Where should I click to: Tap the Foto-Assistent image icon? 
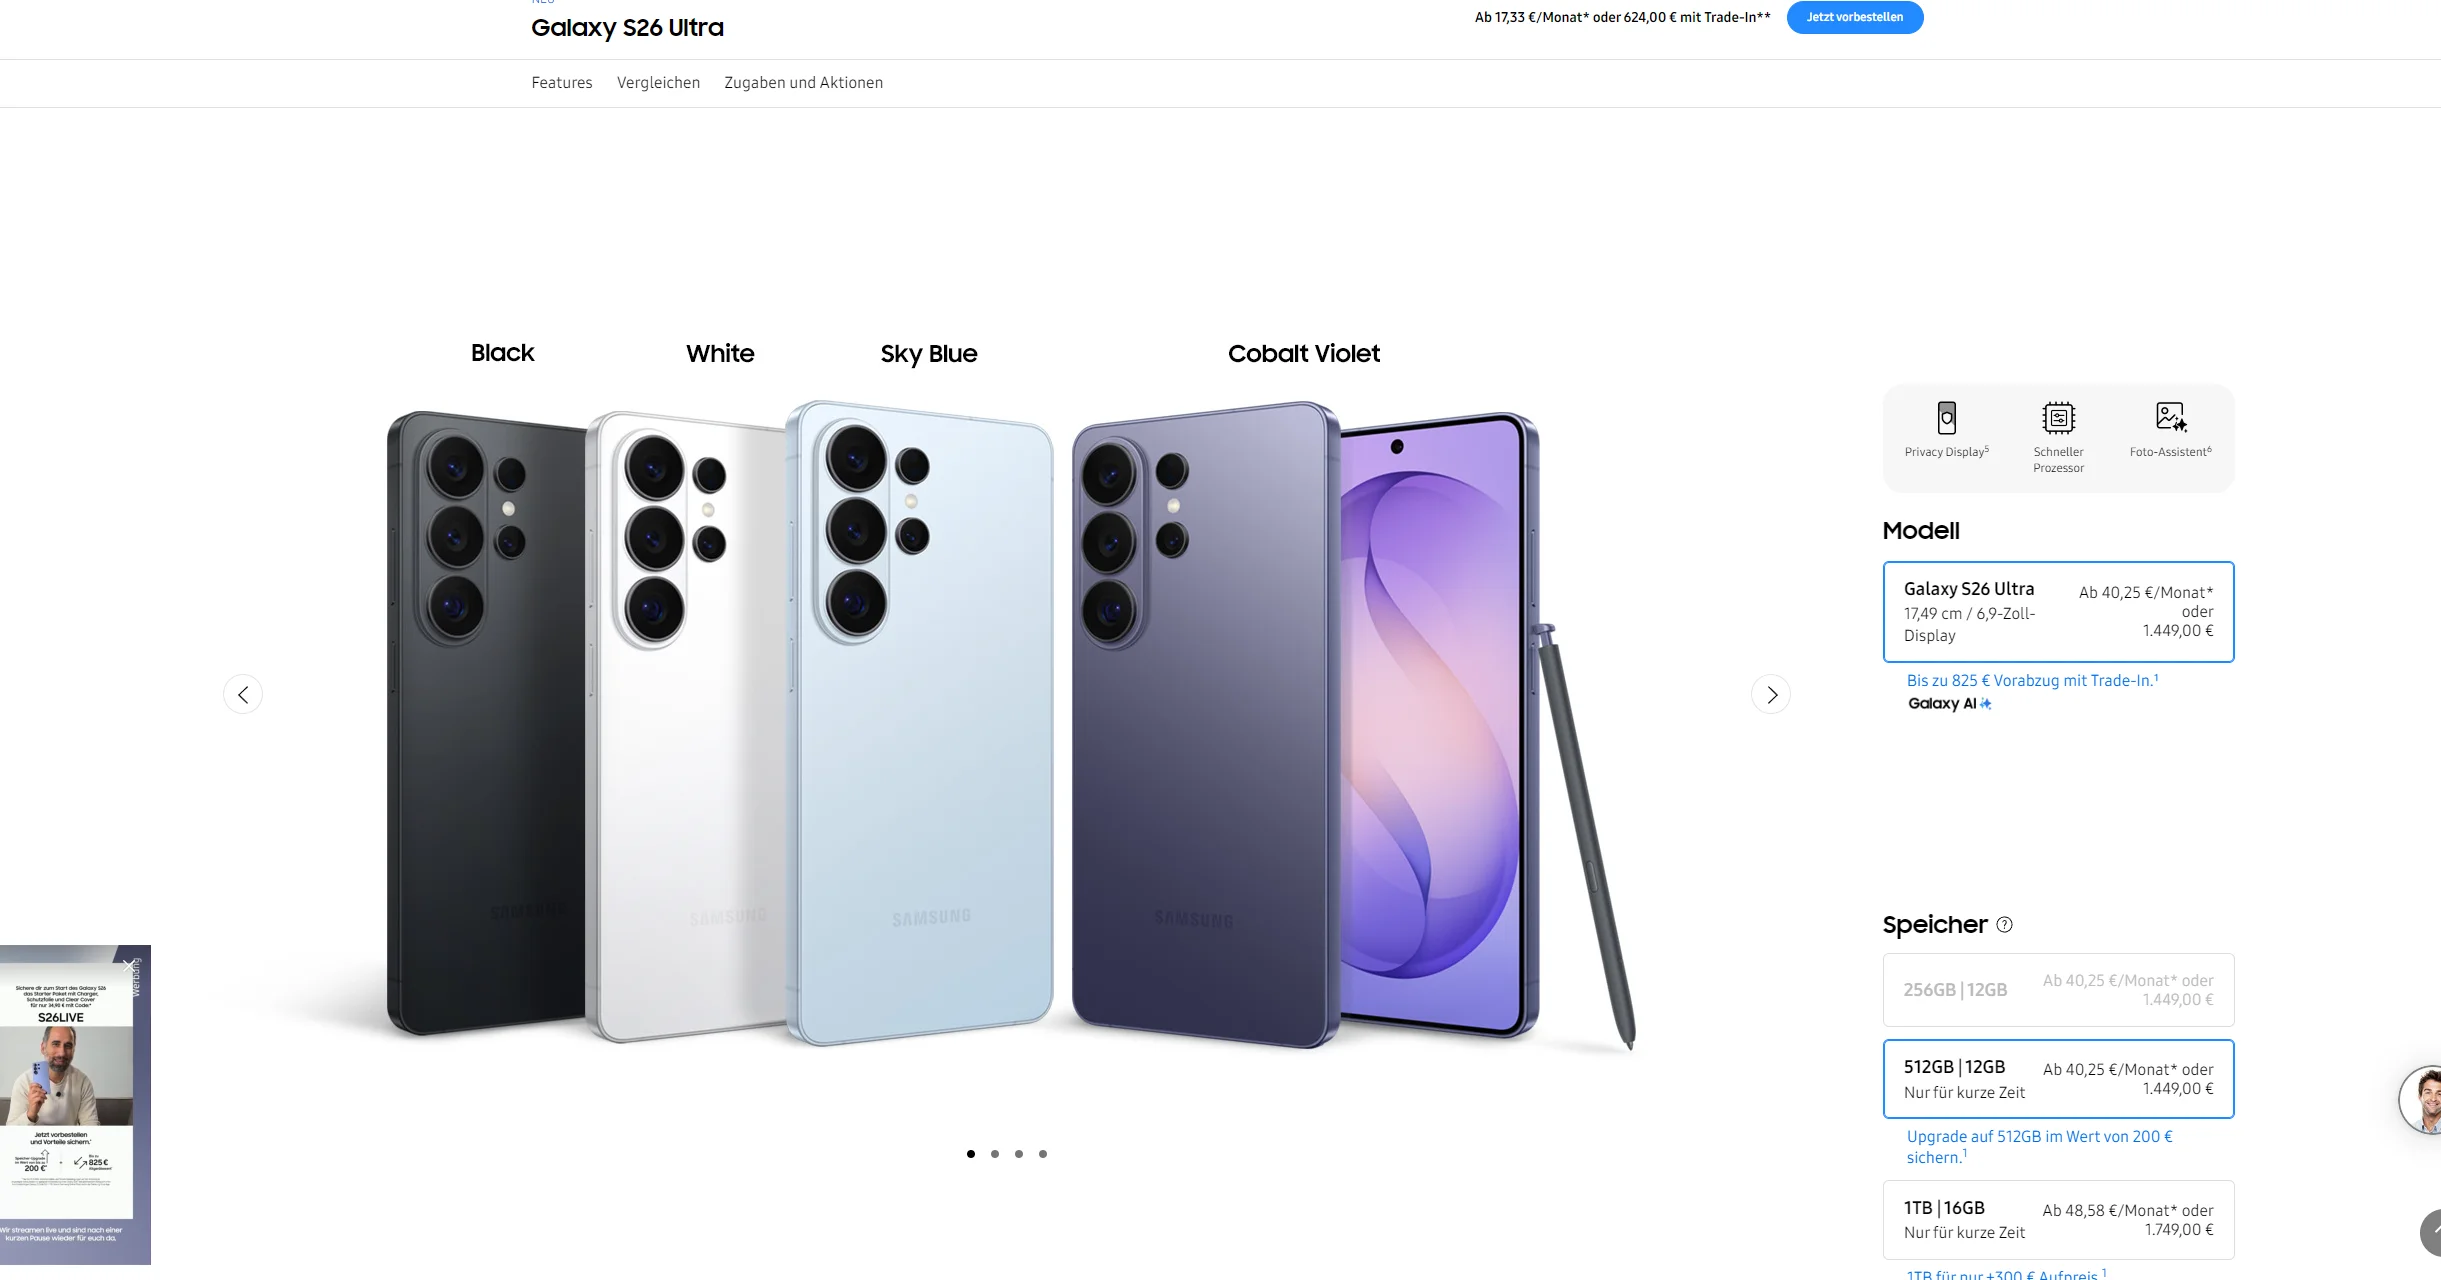2171,417
